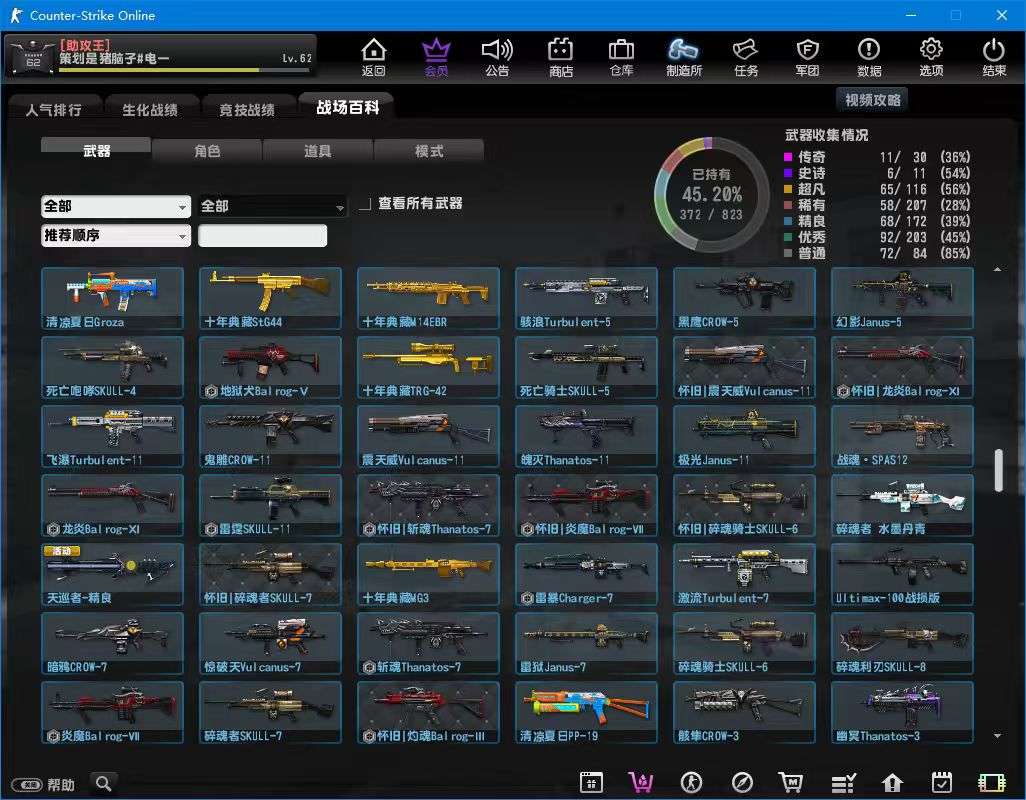Open the 选项 options gear icon

coord(931,57)
